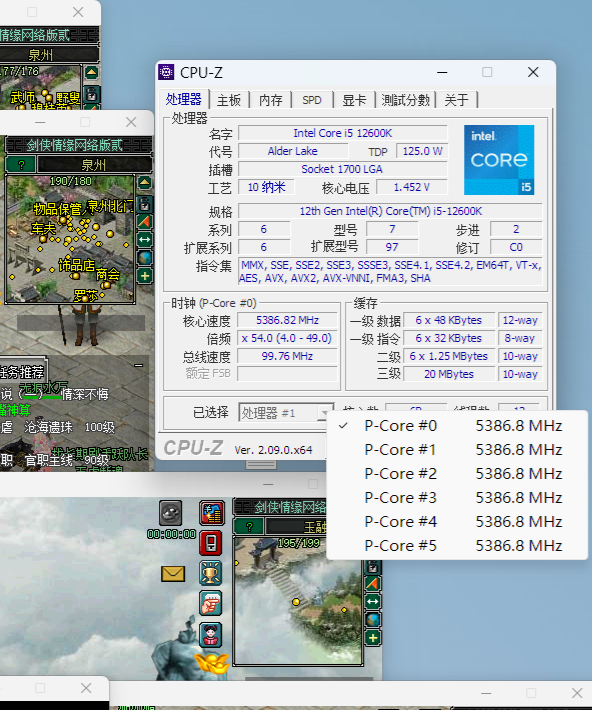Click the 野叟 label on 177/176 minimap
Image resolution: width=592 pixels, height=710 pixels.
pos(68,98)
